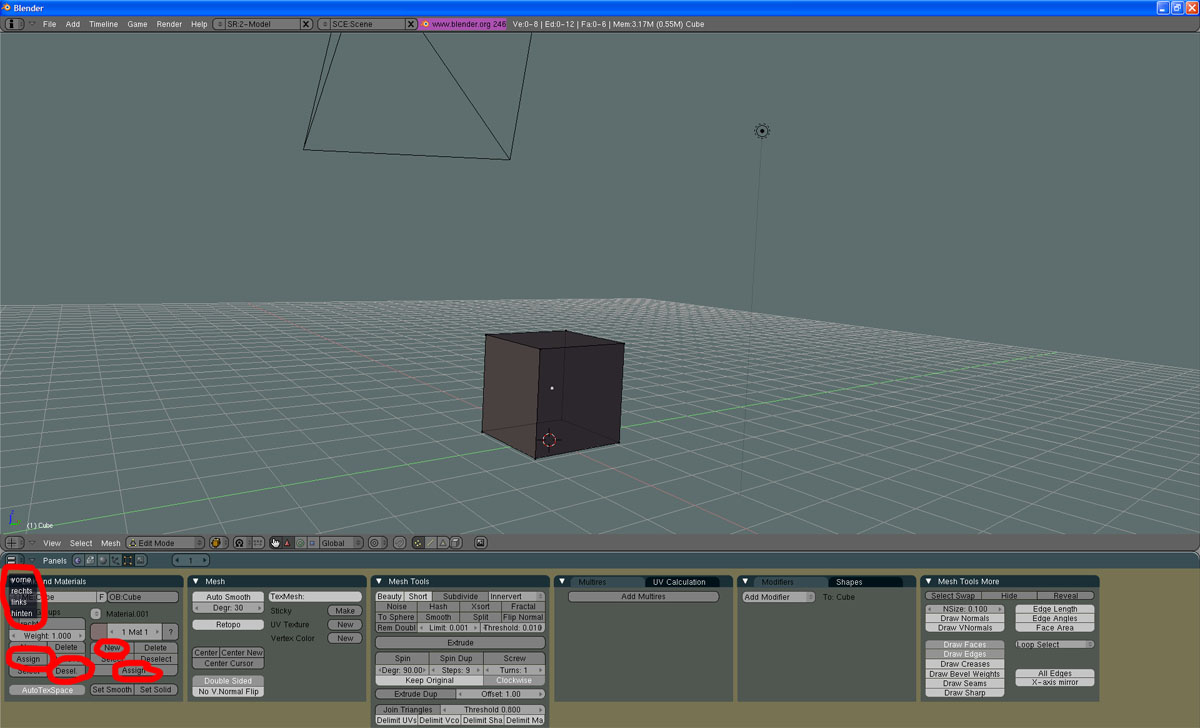The width and height of the screenshot is (1200, 728).
Task: Toggle Draw Faces option
Action: [x=964, y=645]
